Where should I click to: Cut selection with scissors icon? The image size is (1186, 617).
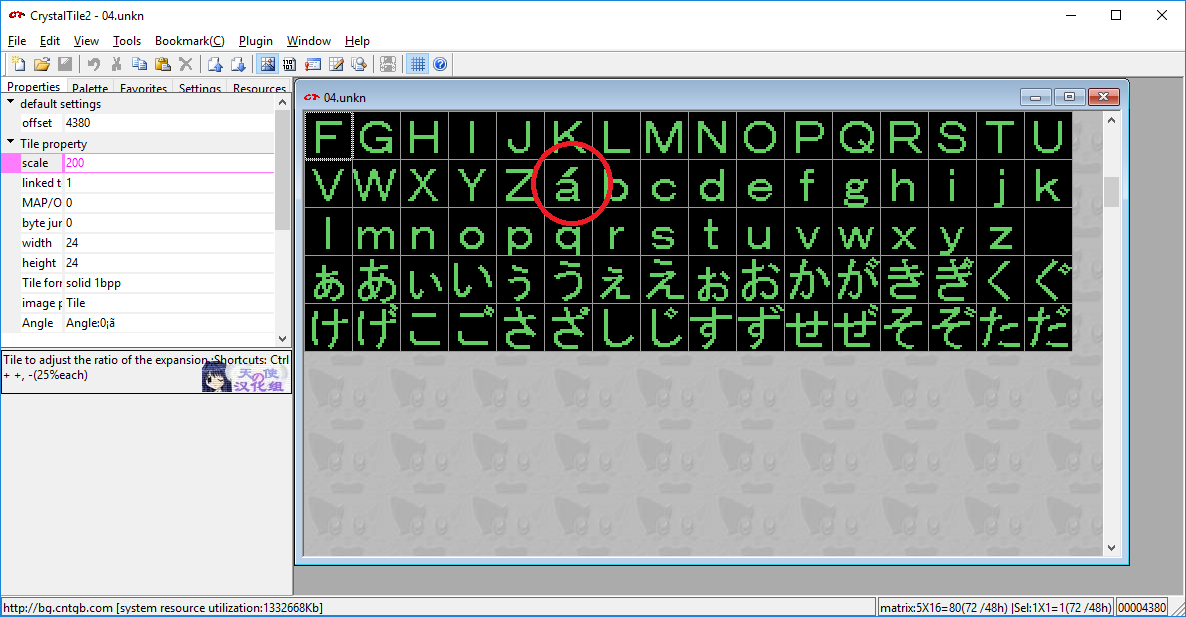(x=116, y=64)
